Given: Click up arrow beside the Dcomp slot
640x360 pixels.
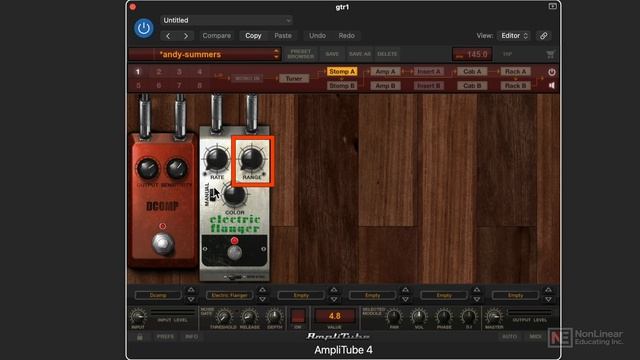Looking at the screenshot, I should (x=191, y=290).
